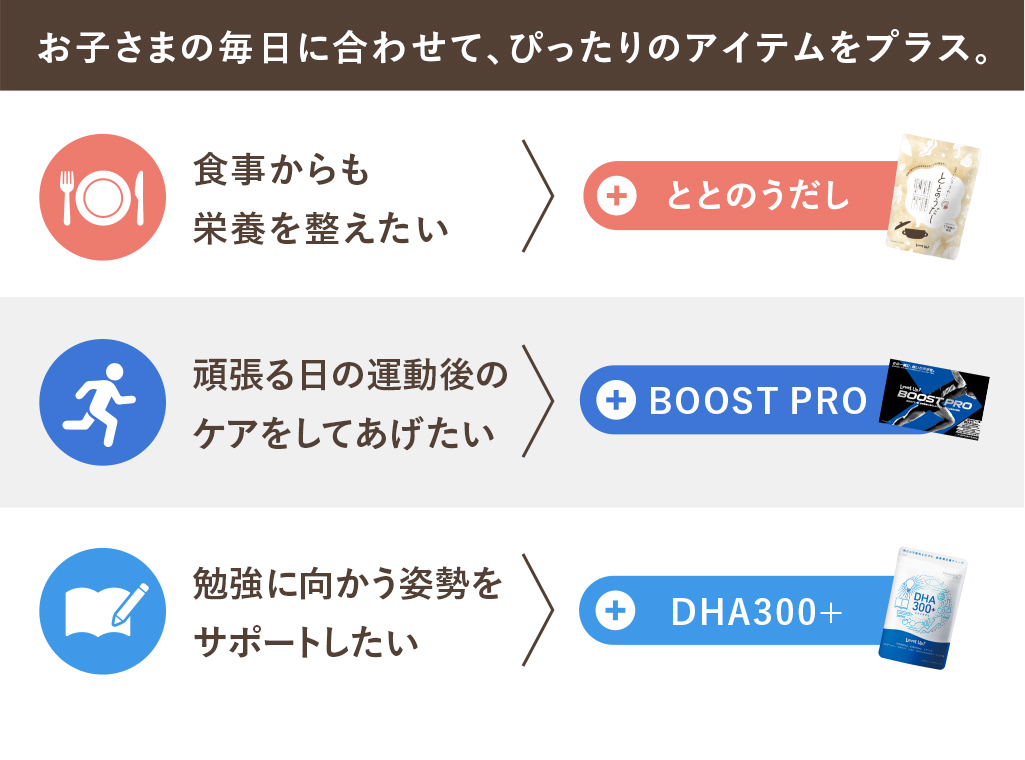Click the plus icon on DHA300+ button
The height and width of the screenshot is (760, 1025).
616,610
